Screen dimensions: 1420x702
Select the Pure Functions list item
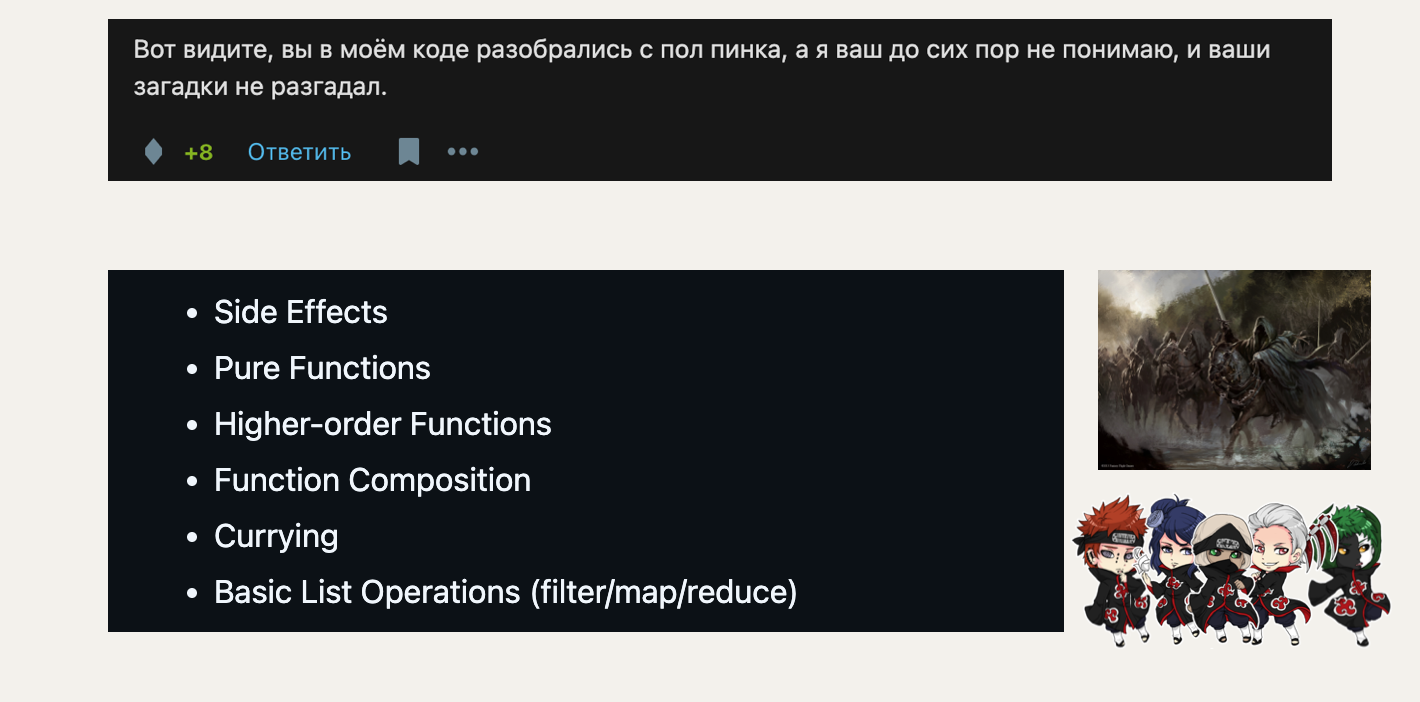point(322,368)
